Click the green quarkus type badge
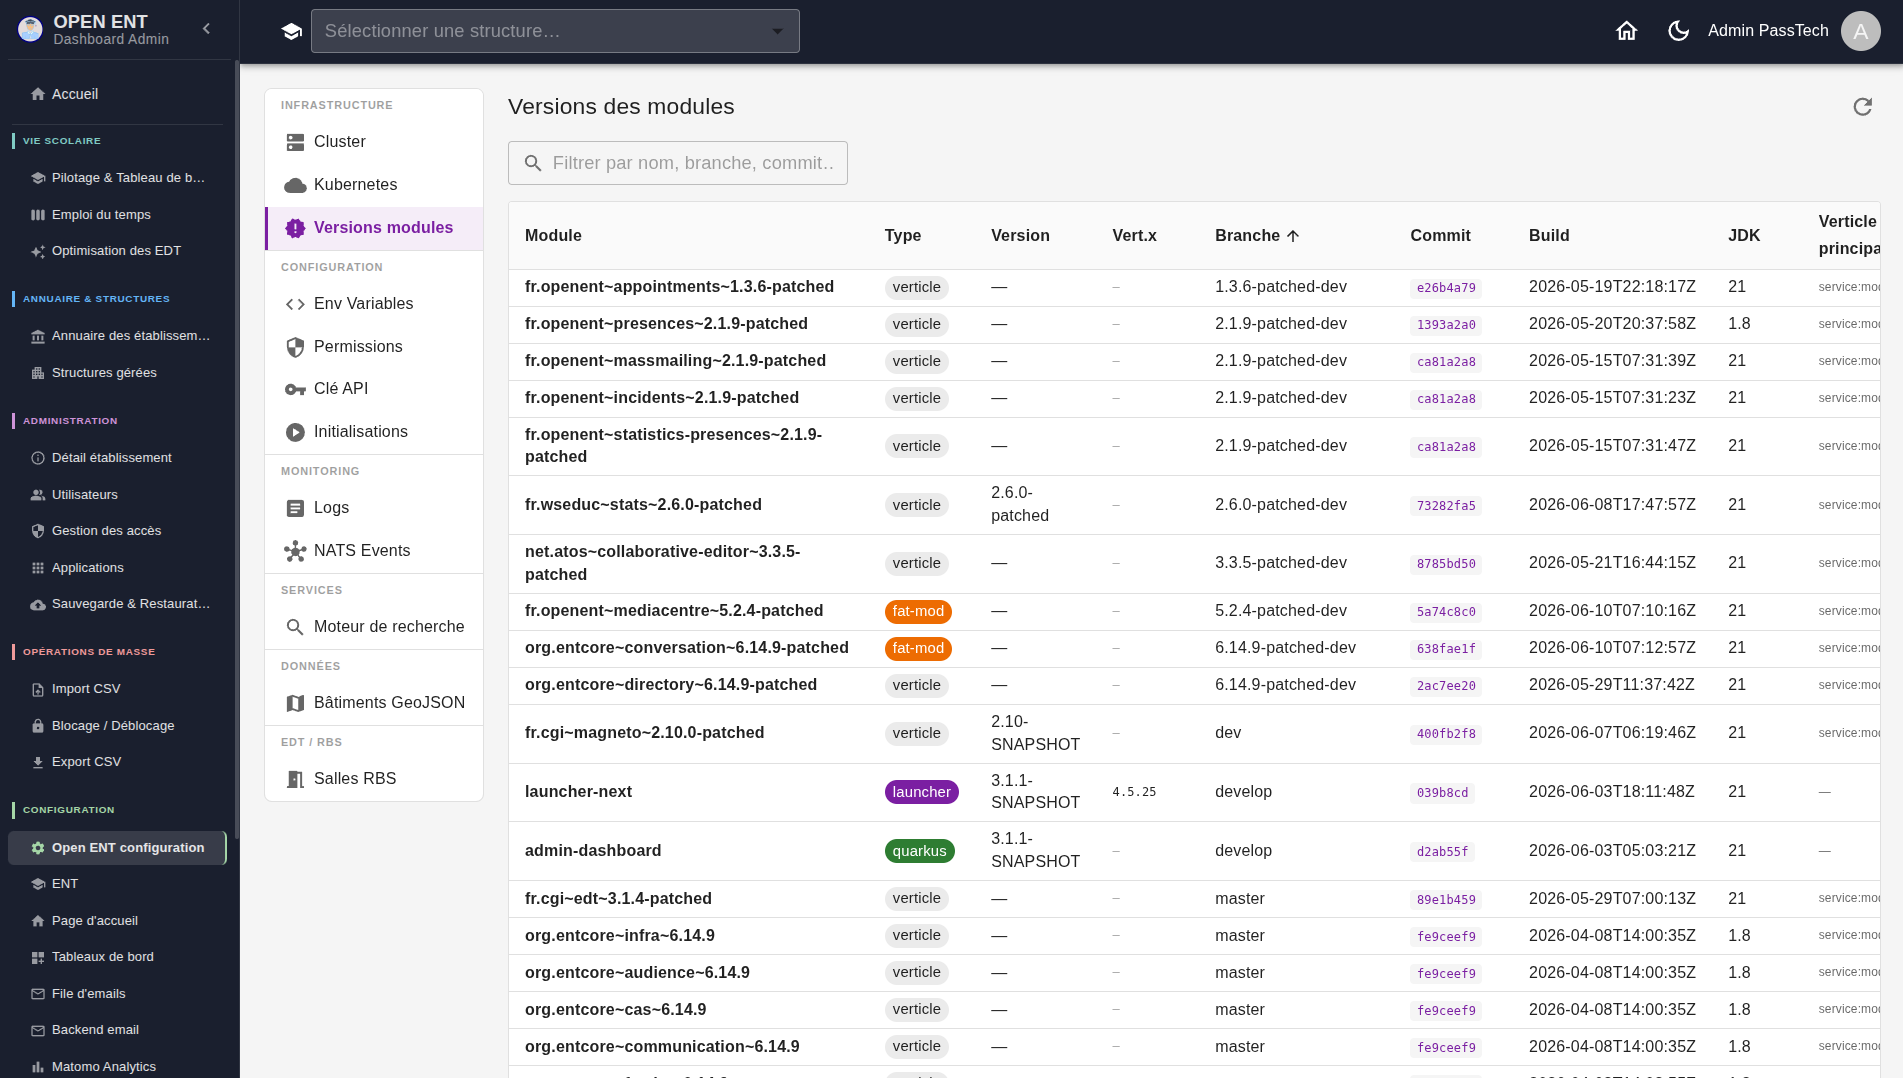Screen dimensions: 1903x1078 [x=920, y=851]
